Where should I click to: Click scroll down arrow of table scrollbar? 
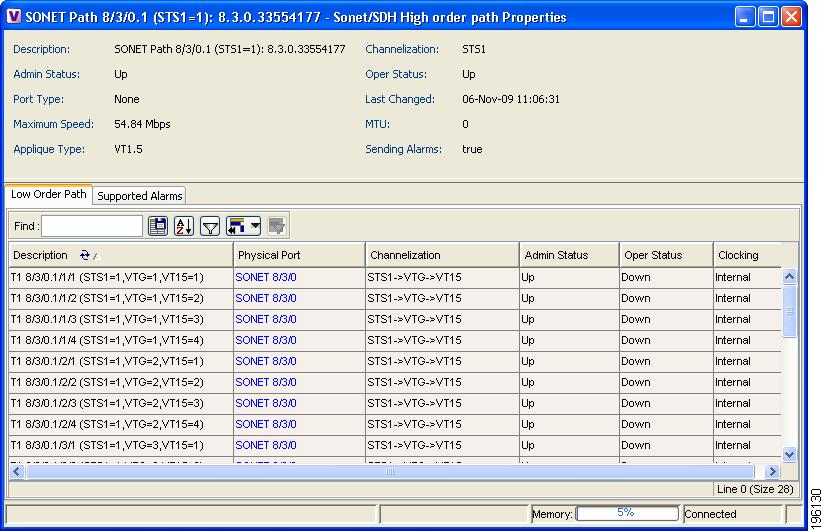pos(789,454)
